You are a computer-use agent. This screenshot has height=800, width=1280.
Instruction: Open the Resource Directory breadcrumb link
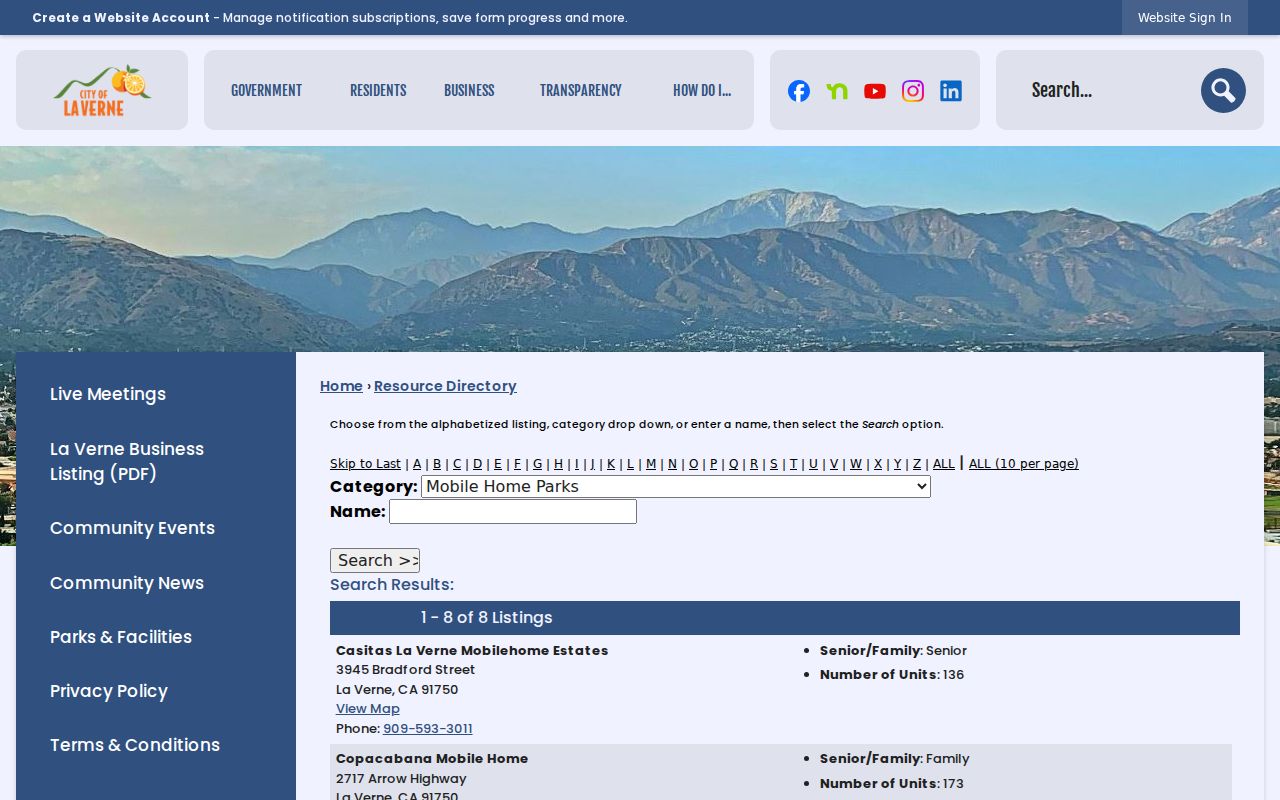pyautogui.click(x=445, y=386)
